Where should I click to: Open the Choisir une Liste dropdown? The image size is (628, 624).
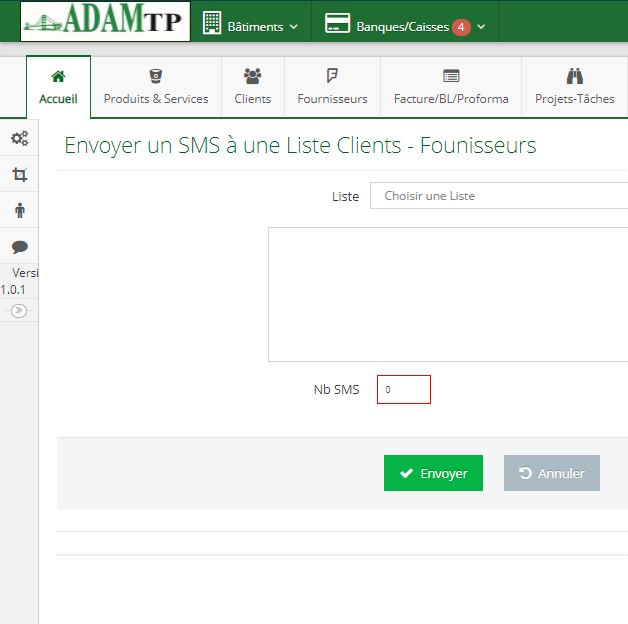pyautogui.click(x=499, y=196)
